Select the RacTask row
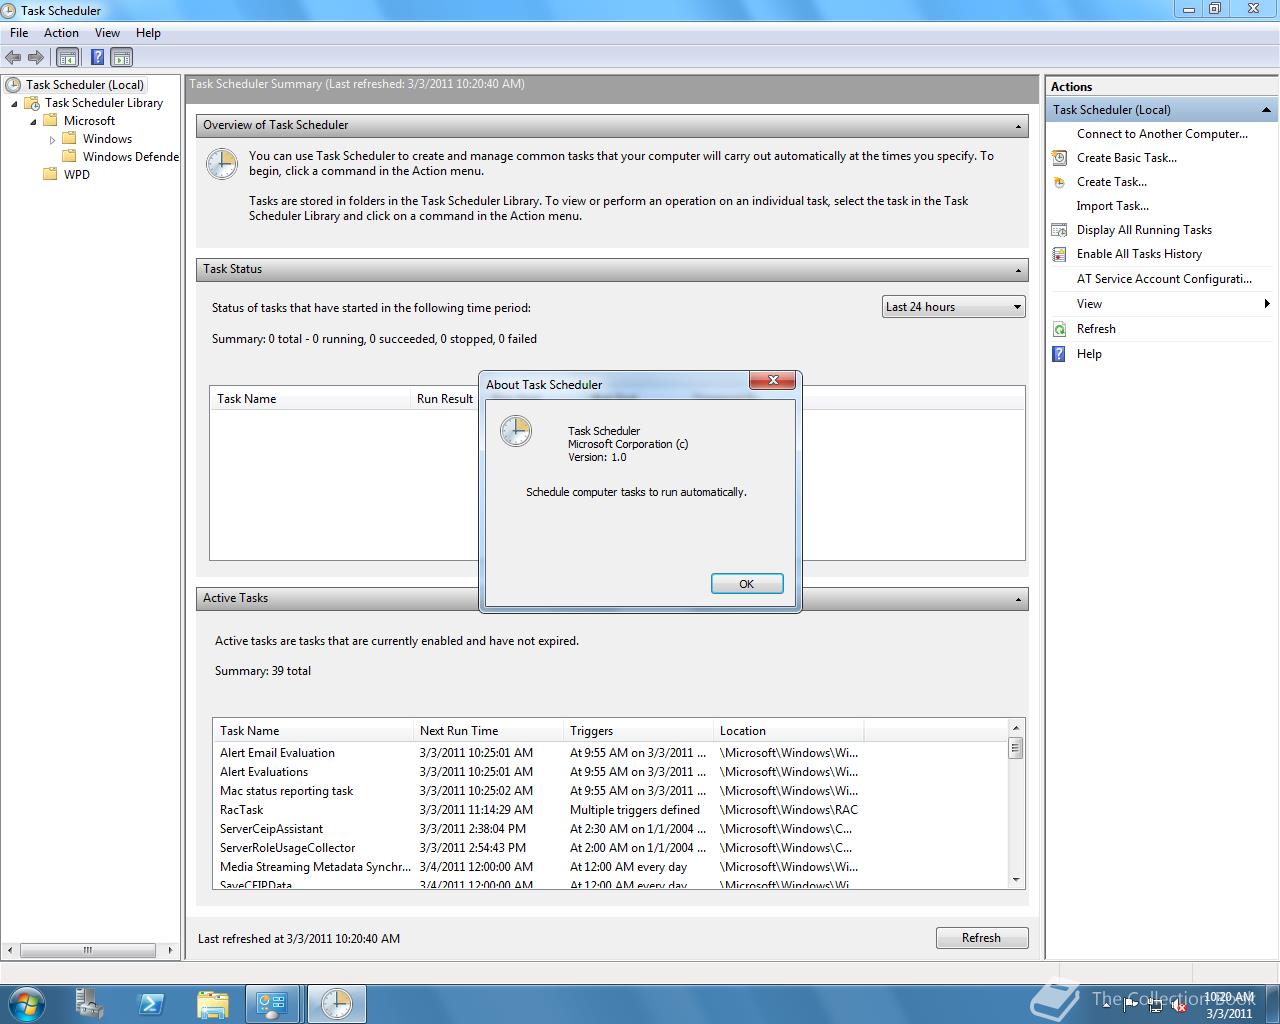The width and height of the screenshot is (1280, 1024). tap(610, 810)
